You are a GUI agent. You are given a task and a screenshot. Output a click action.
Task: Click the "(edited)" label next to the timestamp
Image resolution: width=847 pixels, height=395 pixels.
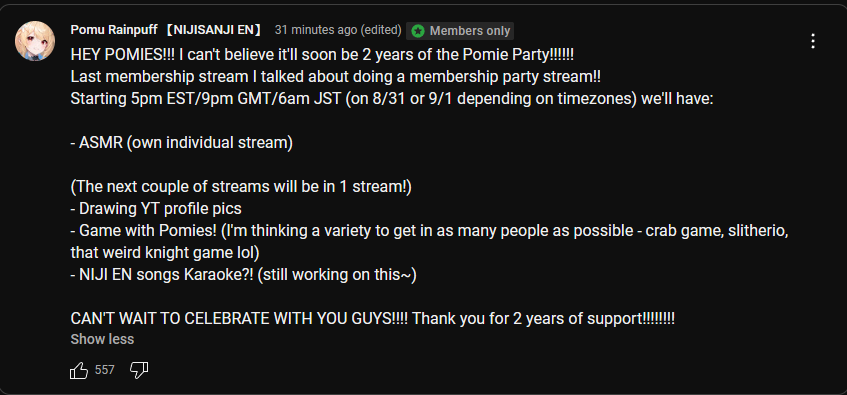click(x=382, y=30)
